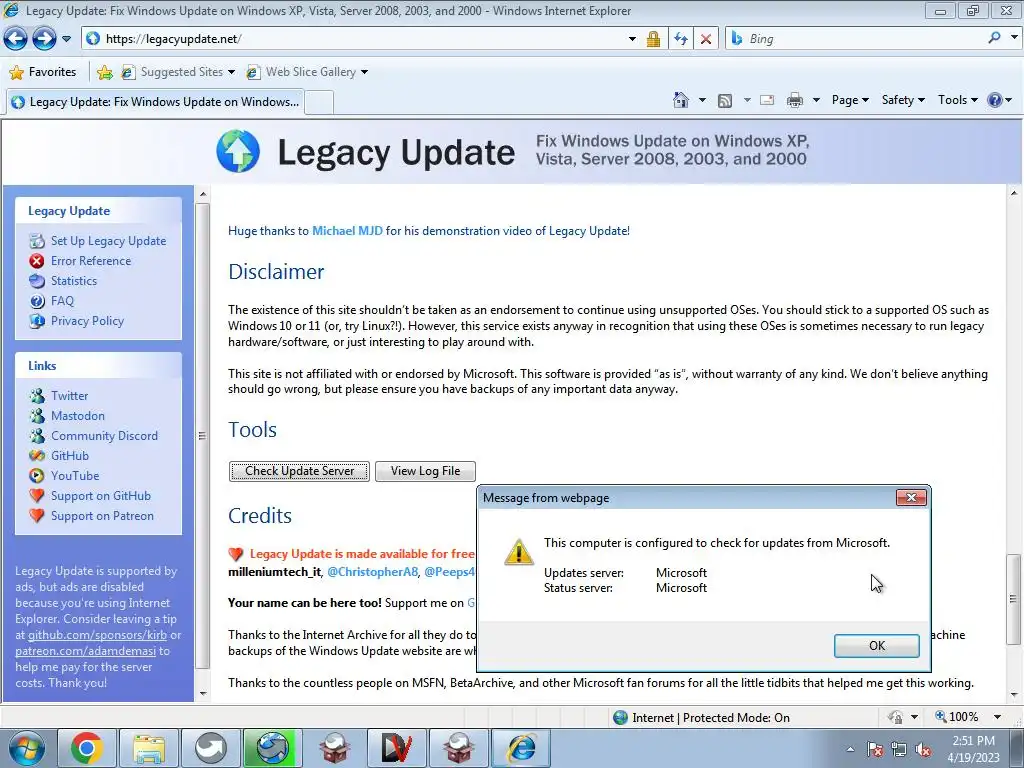Click the Back navigation arrow button
Viewport: 1024px width, 768px height.
pyautogui.click(x=16, y=39)
